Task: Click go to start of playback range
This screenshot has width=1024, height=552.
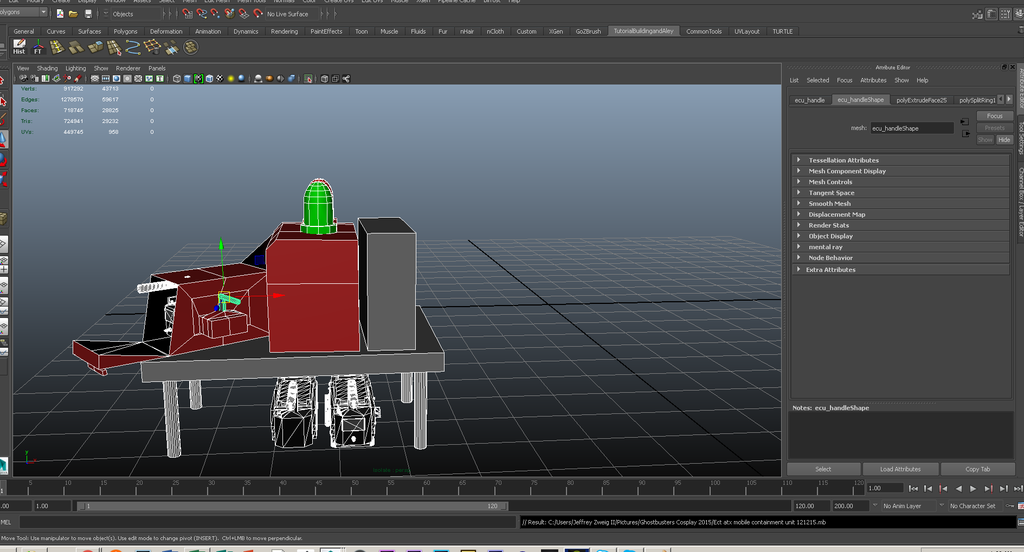Action: 913,488
